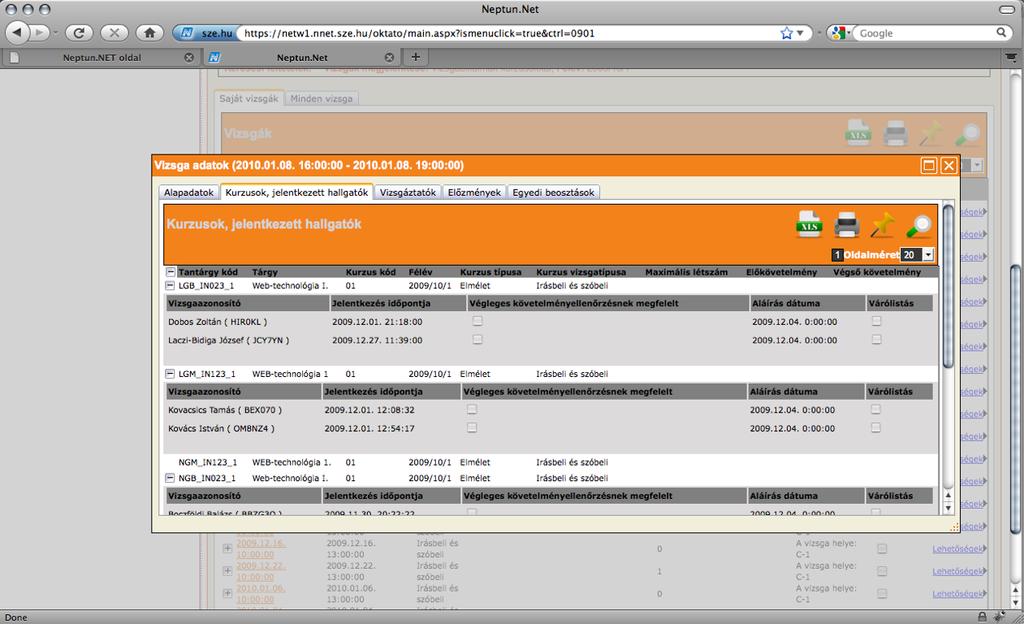The image size is (1024, 624).
Task: Expand background exam row 2010.01.06.
Action: (x=227, y=593)
